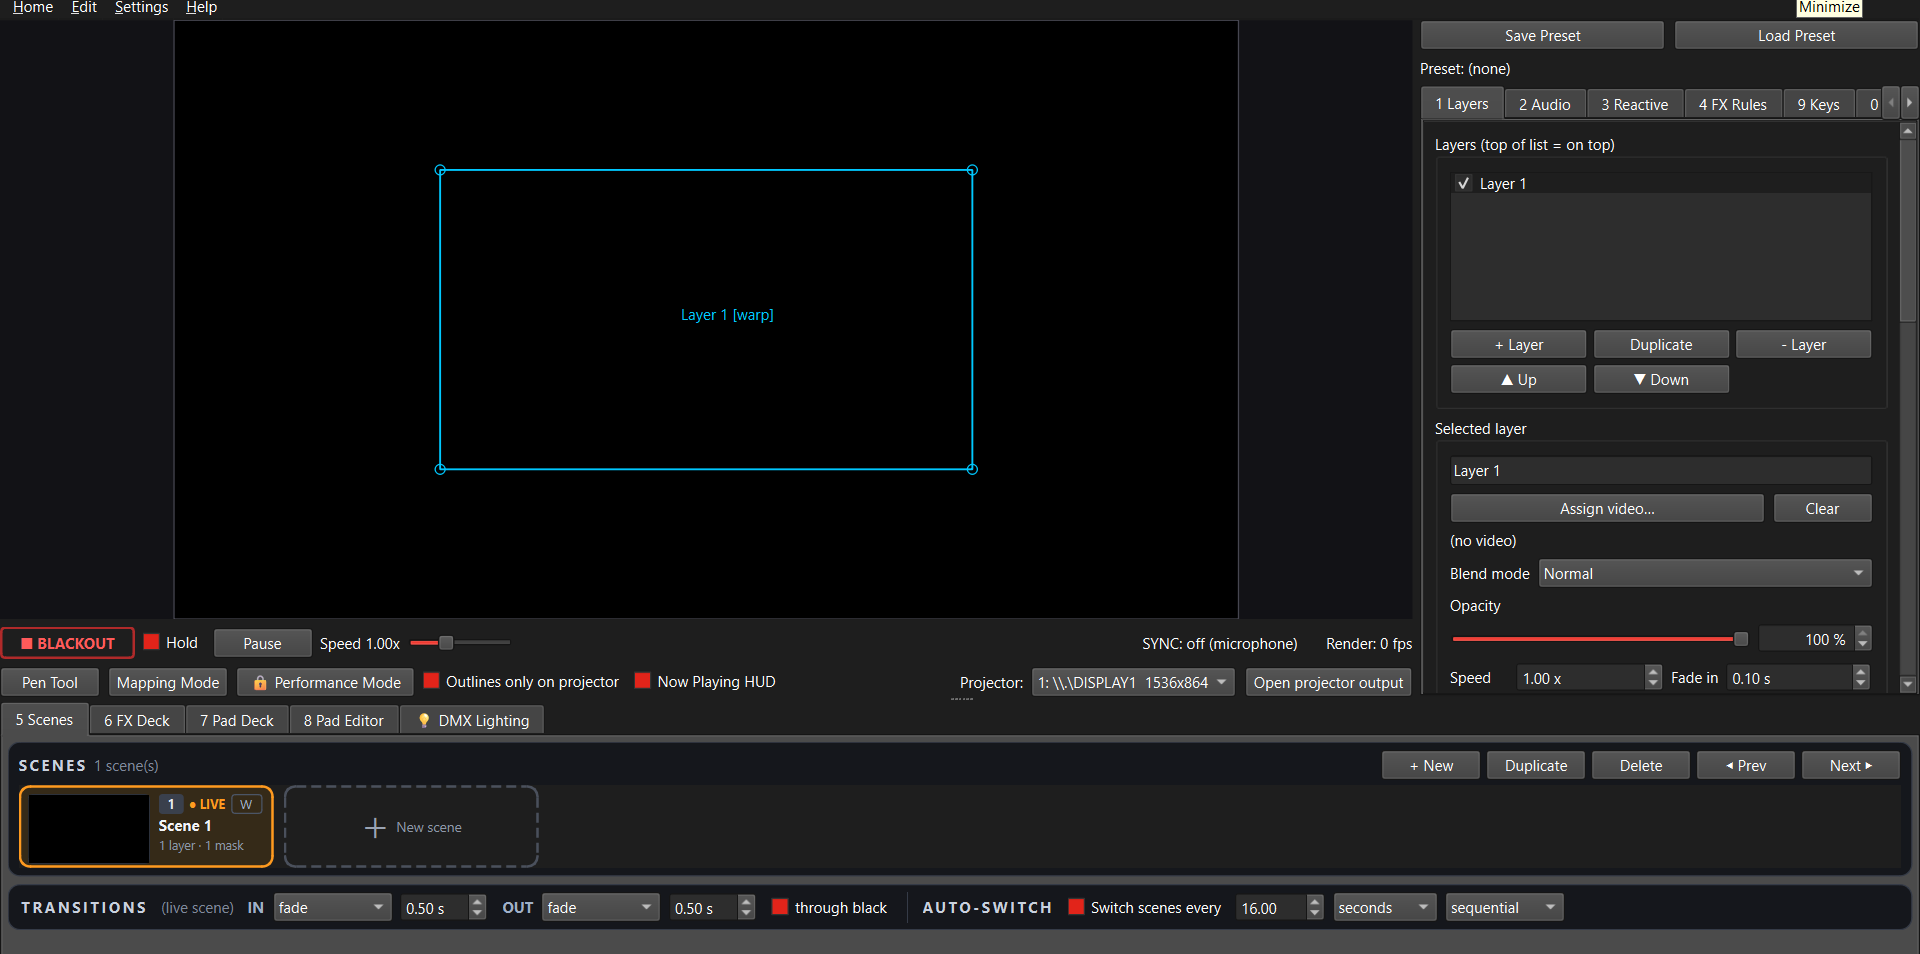Increase auto-switch interval stepper
1920x954 pixels.
pyautogui.click(x=1315, y=902)
